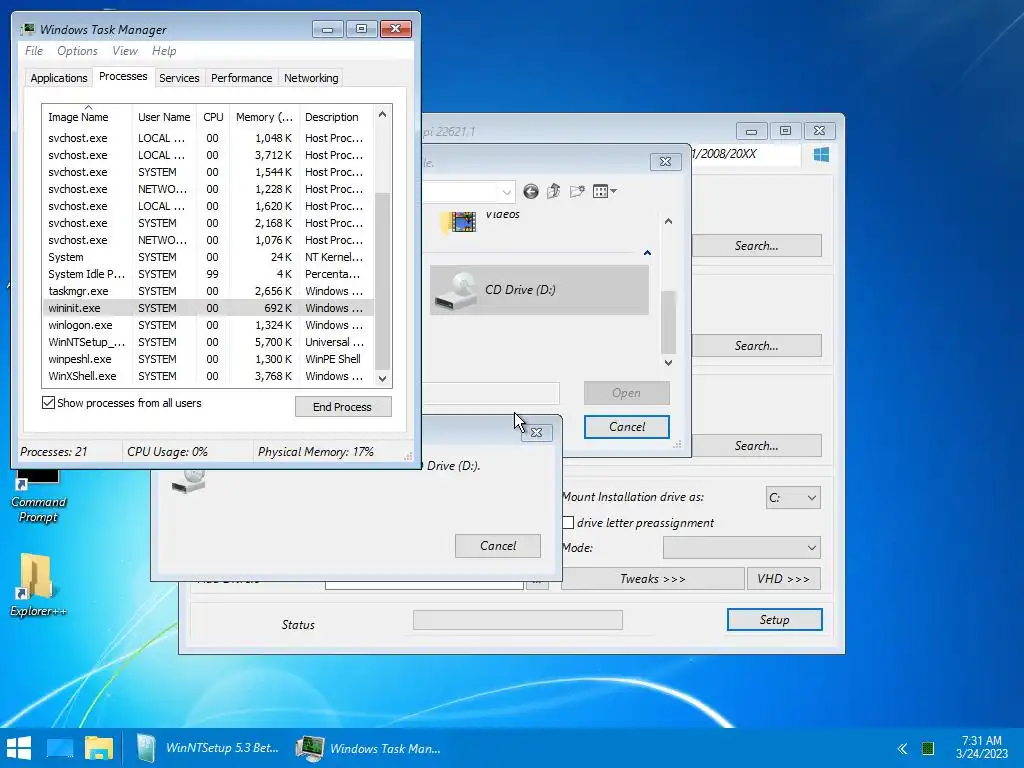1024x768 pixels.
Task: Enable drive letter preassignment checkbox
Action: point(568,522)
